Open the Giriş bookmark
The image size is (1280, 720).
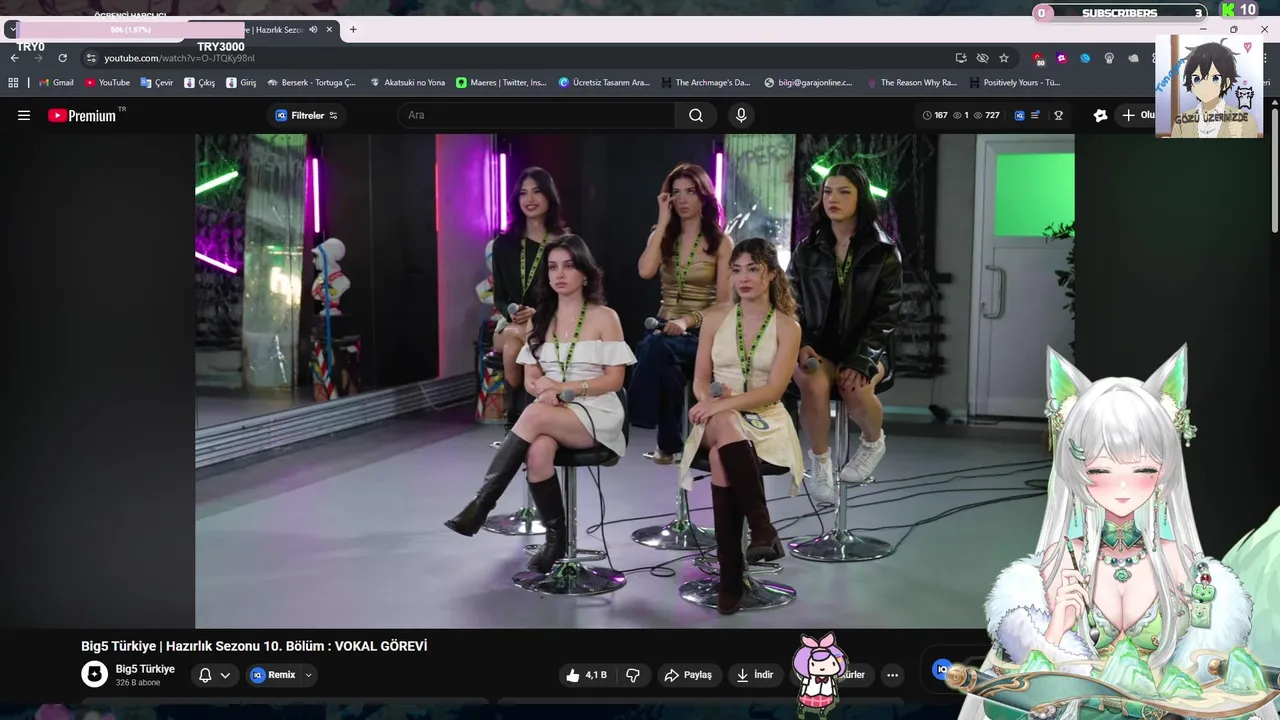coord(241,83)
